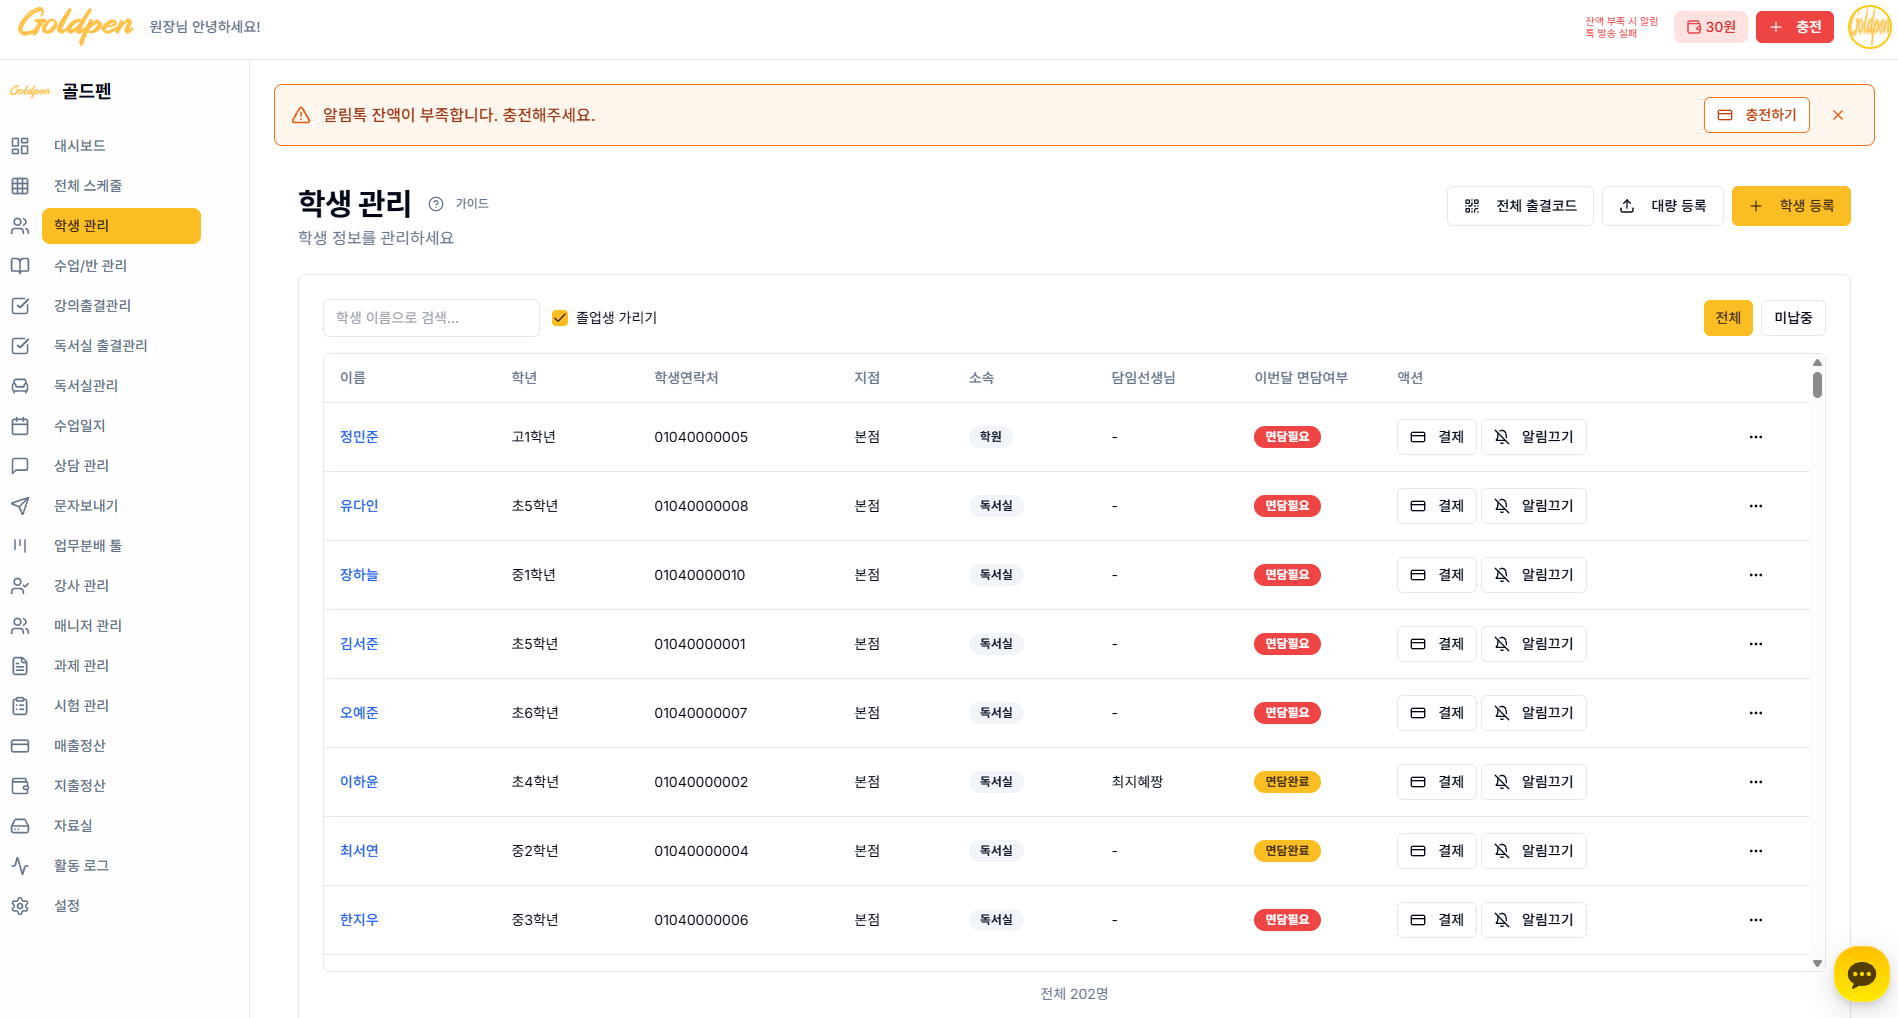Click the calendar icon for class journal
Screen dimensions: 1898x1018
(20, 426)
